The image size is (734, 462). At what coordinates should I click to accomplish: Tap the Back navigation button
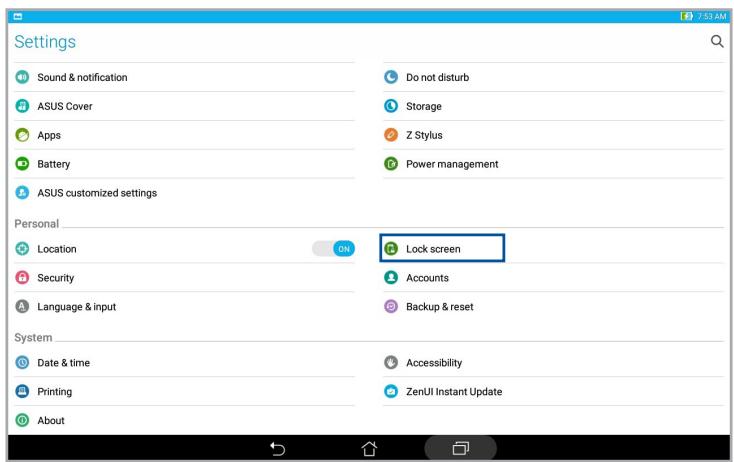[278, 448]
